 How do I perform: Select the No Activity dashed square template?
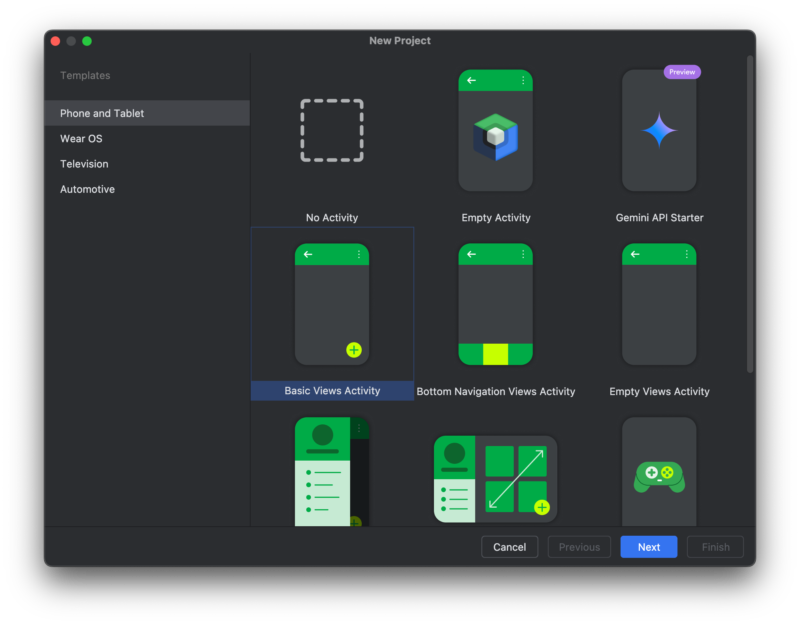pyautogui.click(x=332, y=130)
